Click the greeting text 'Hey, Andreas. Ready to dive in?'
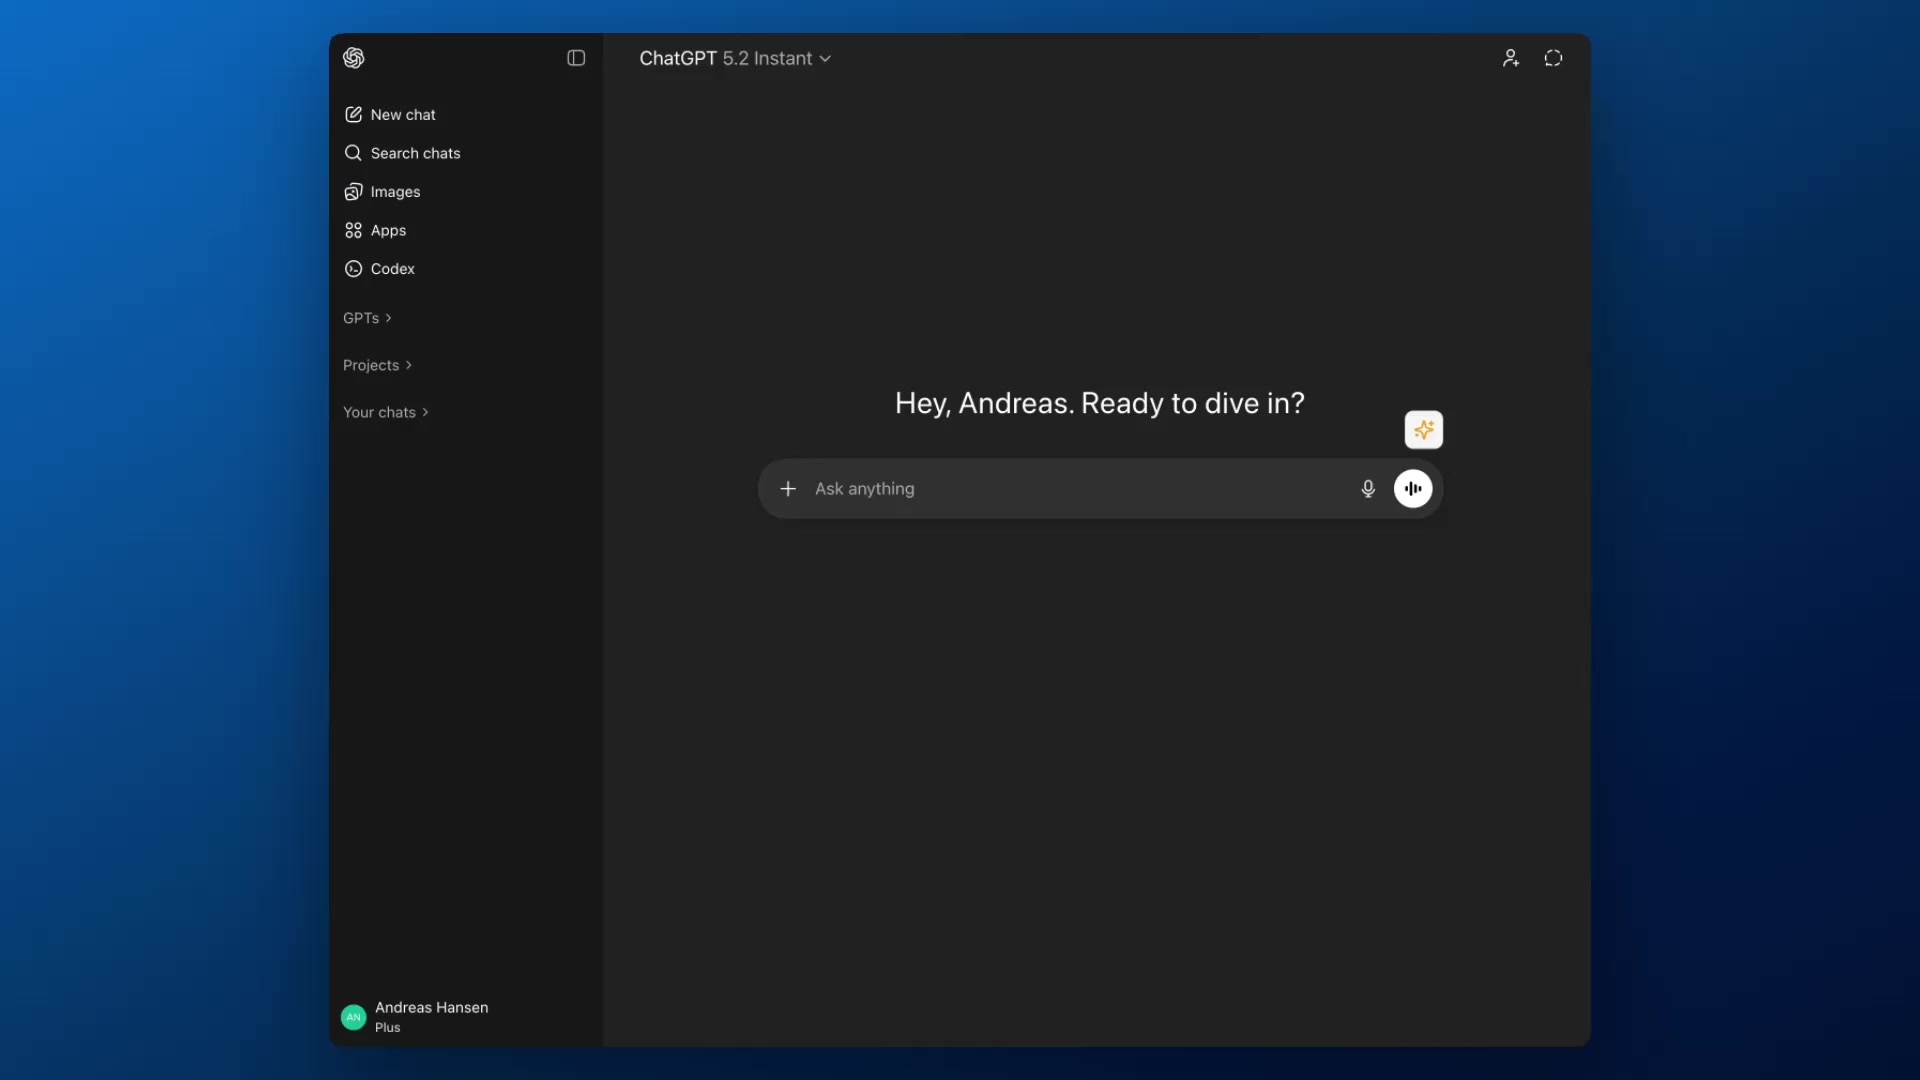This screenshot has height=1080, width=1920. (x=1100, y=403)
